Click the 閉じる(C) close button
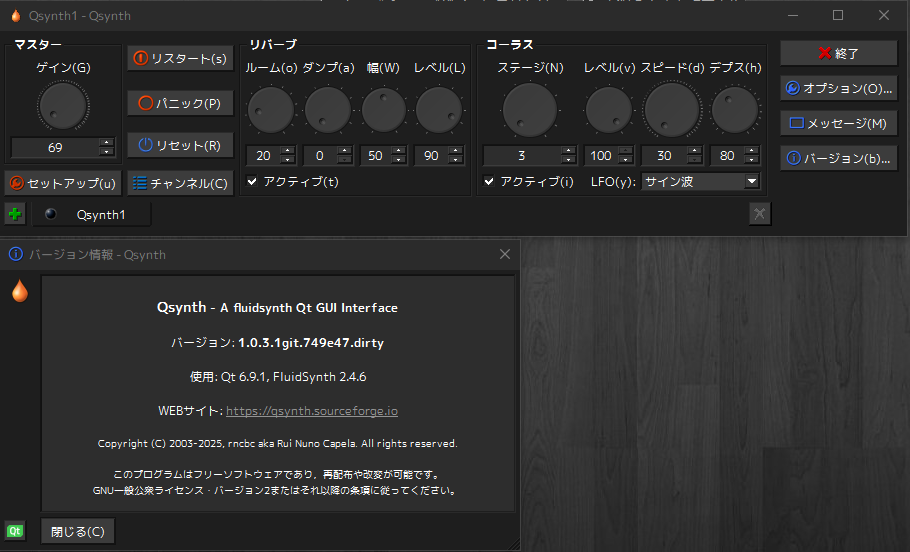 point(78,531)
